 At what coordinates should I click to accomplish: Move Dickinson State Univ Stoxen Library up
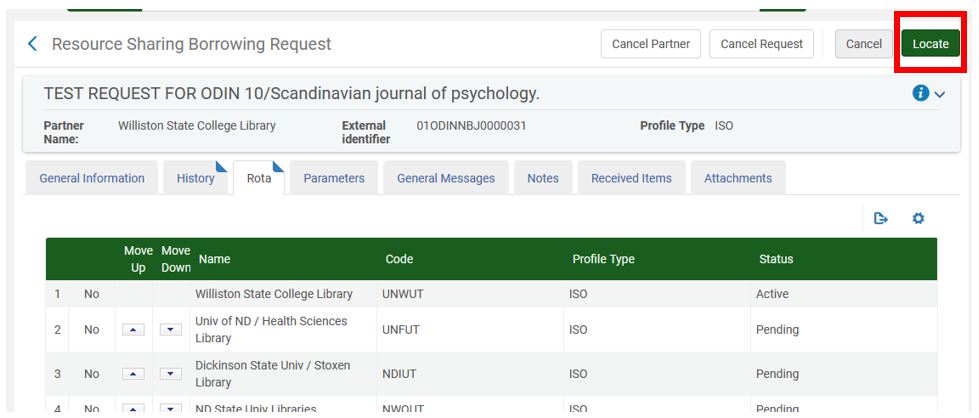[134, 374]
